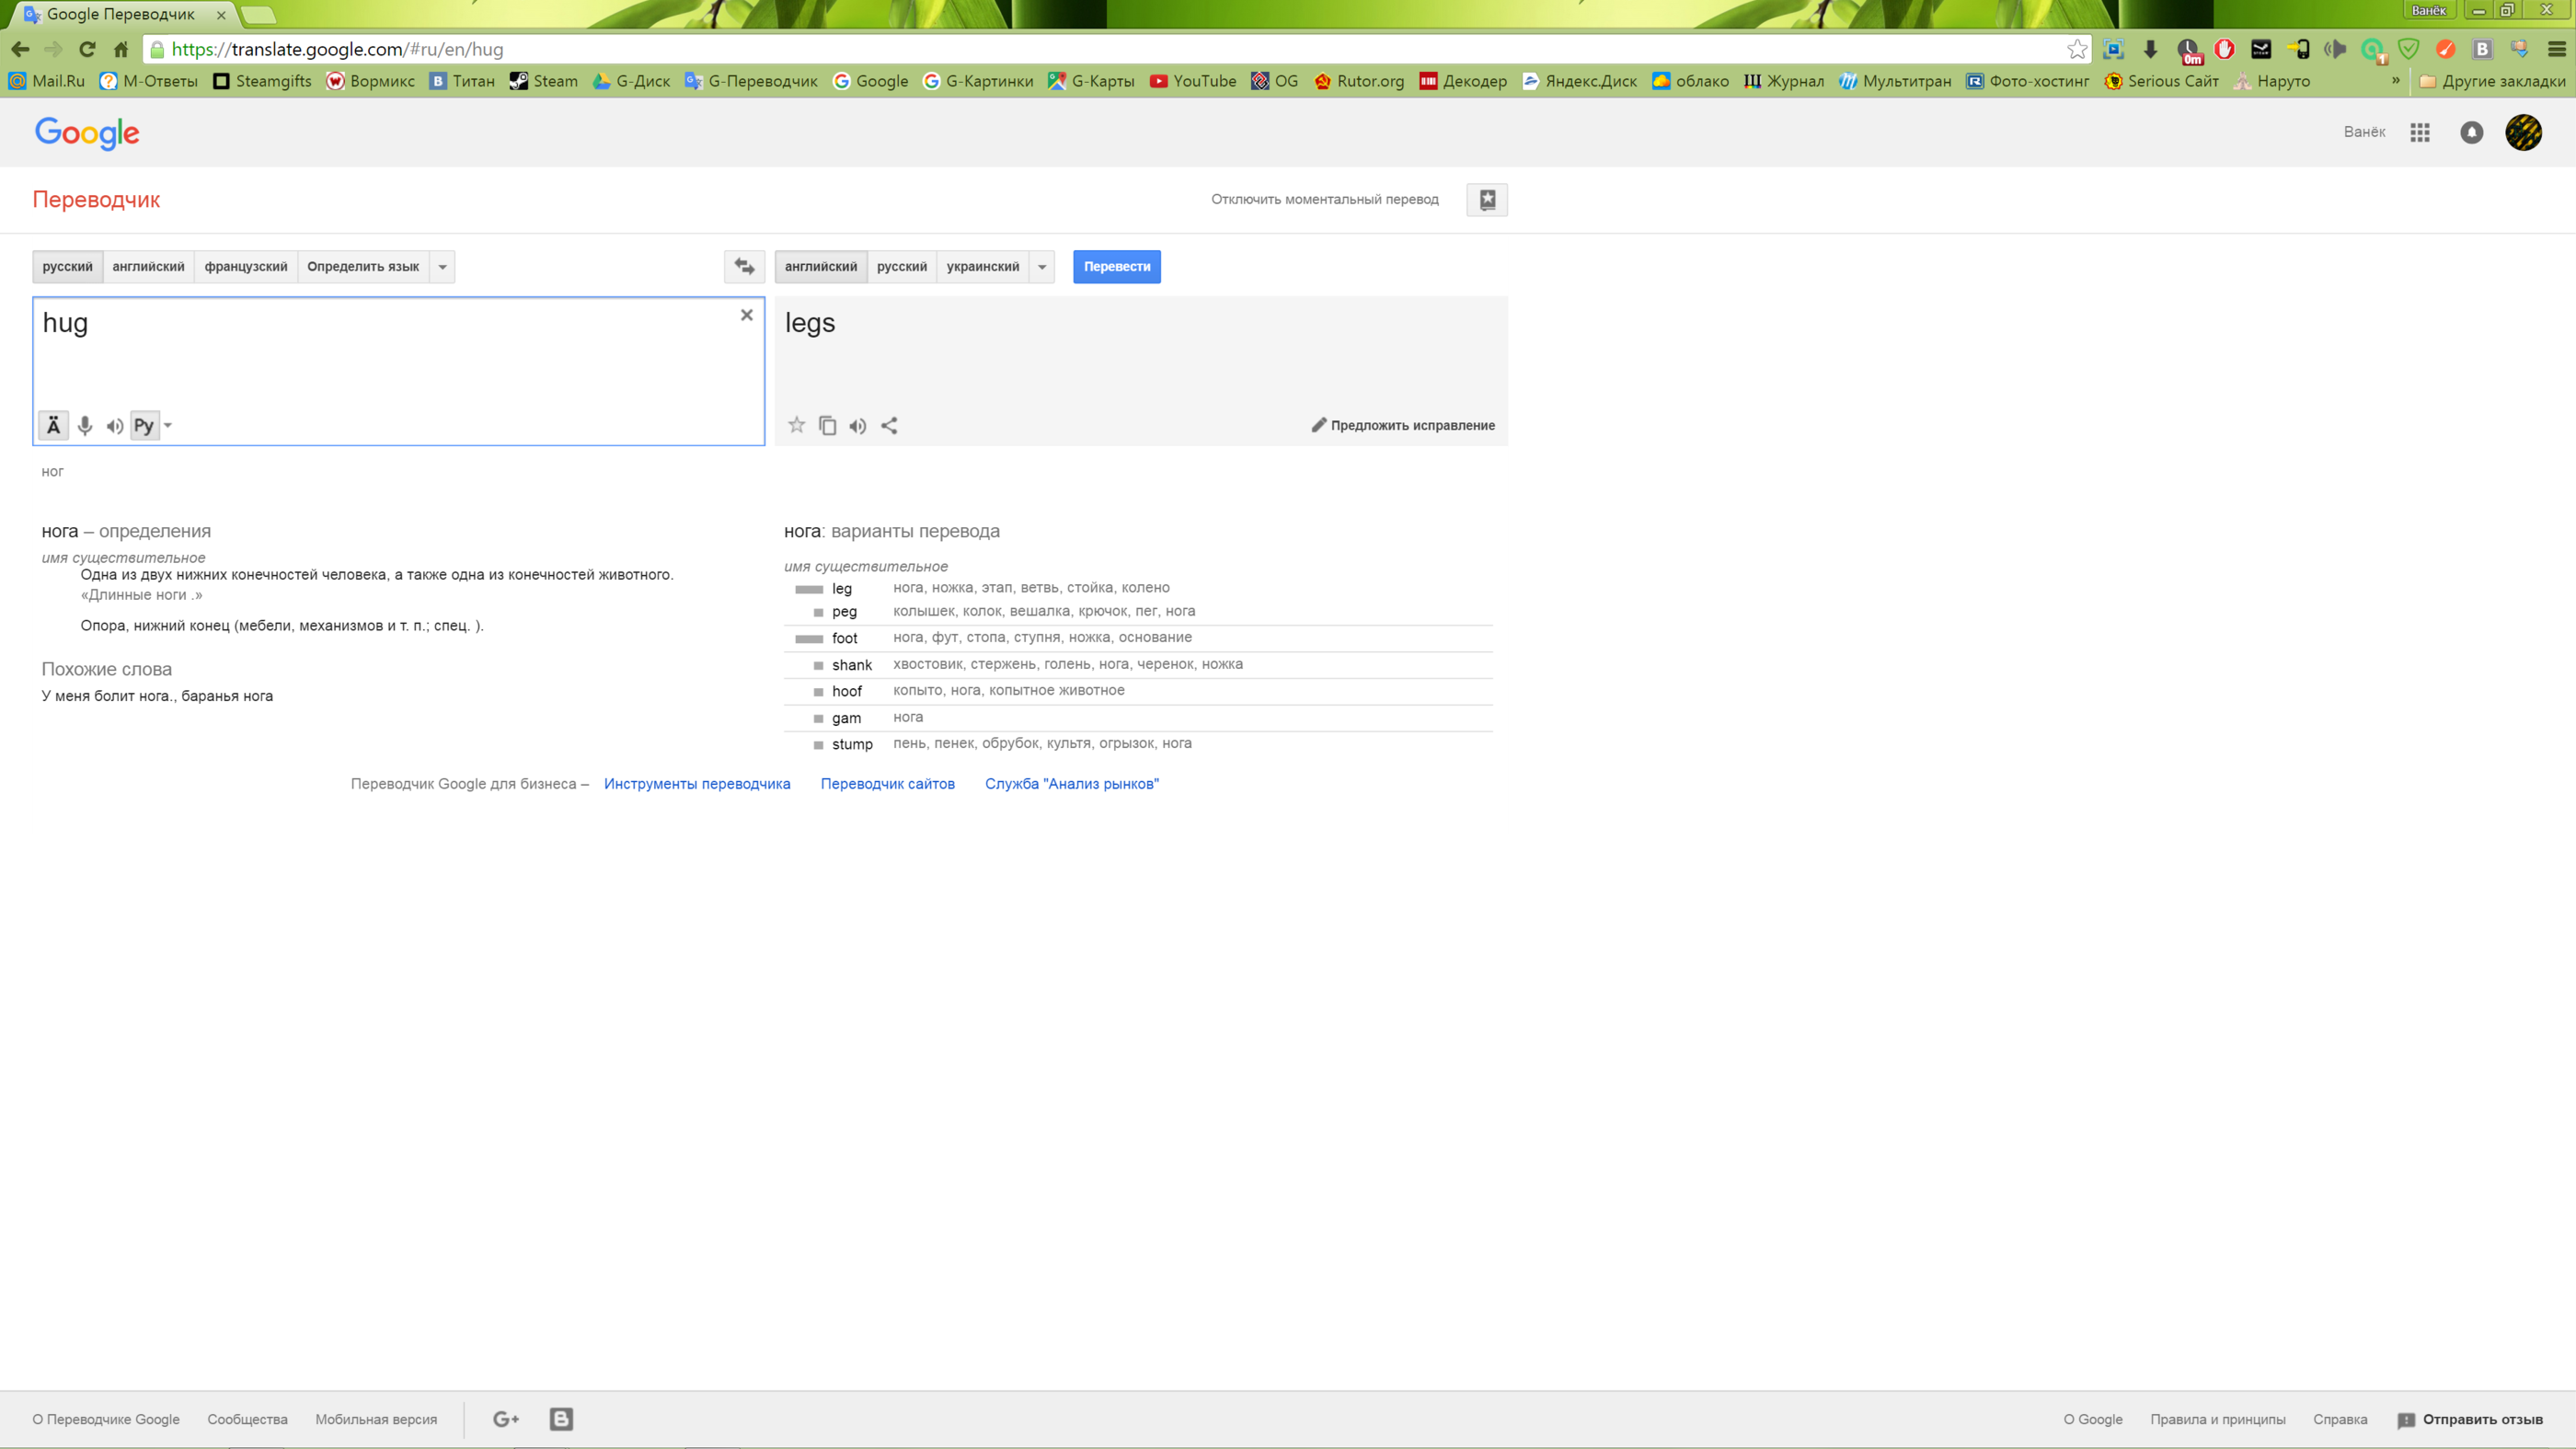Open the phrasebook star icon button
This screenshot has width=2576, height=1449.
tap(1487, 199)
